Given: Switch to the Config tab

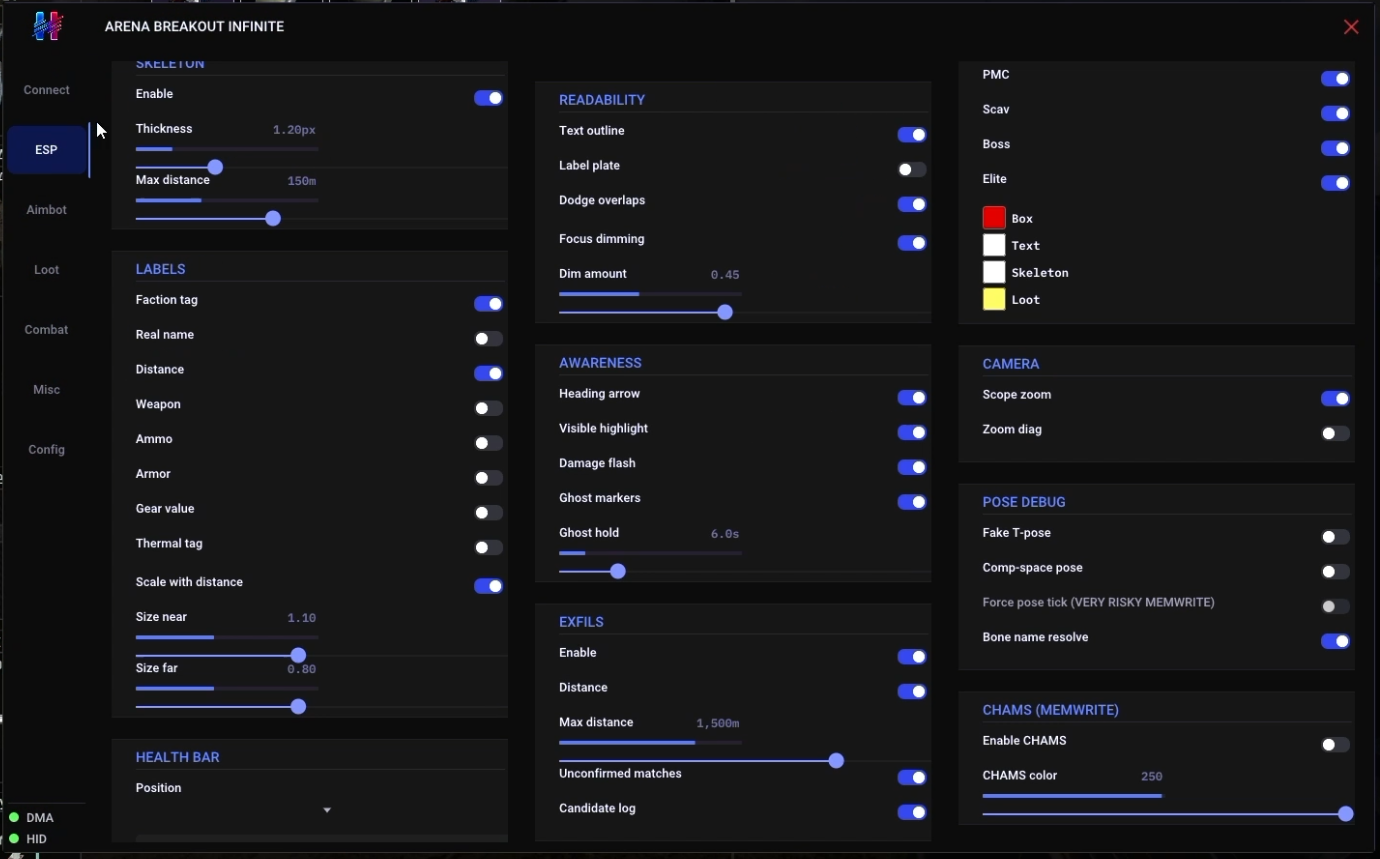Looking at the screenshot, I should [x=47, y=450].
